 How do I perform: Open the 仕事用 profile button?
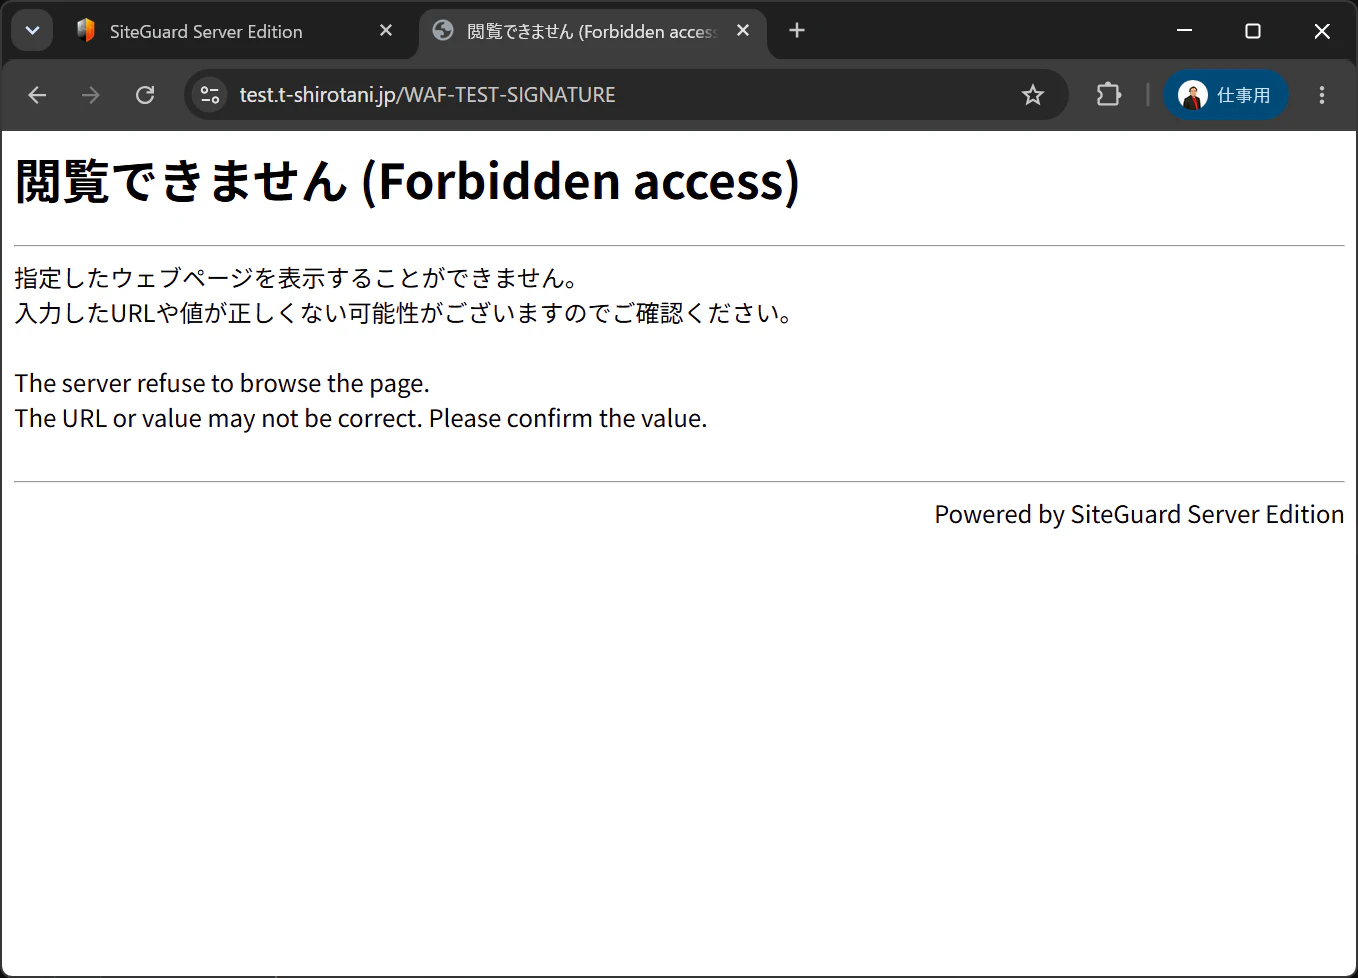(1226, 95)
